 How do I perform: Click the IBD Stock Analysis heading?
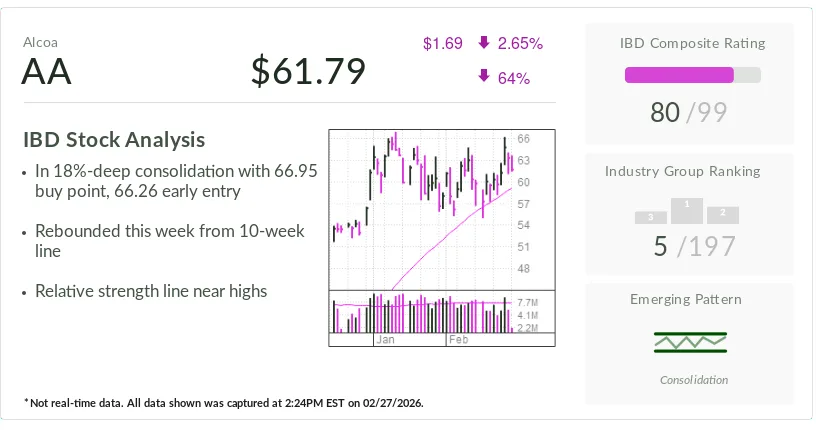pos(113,140)
